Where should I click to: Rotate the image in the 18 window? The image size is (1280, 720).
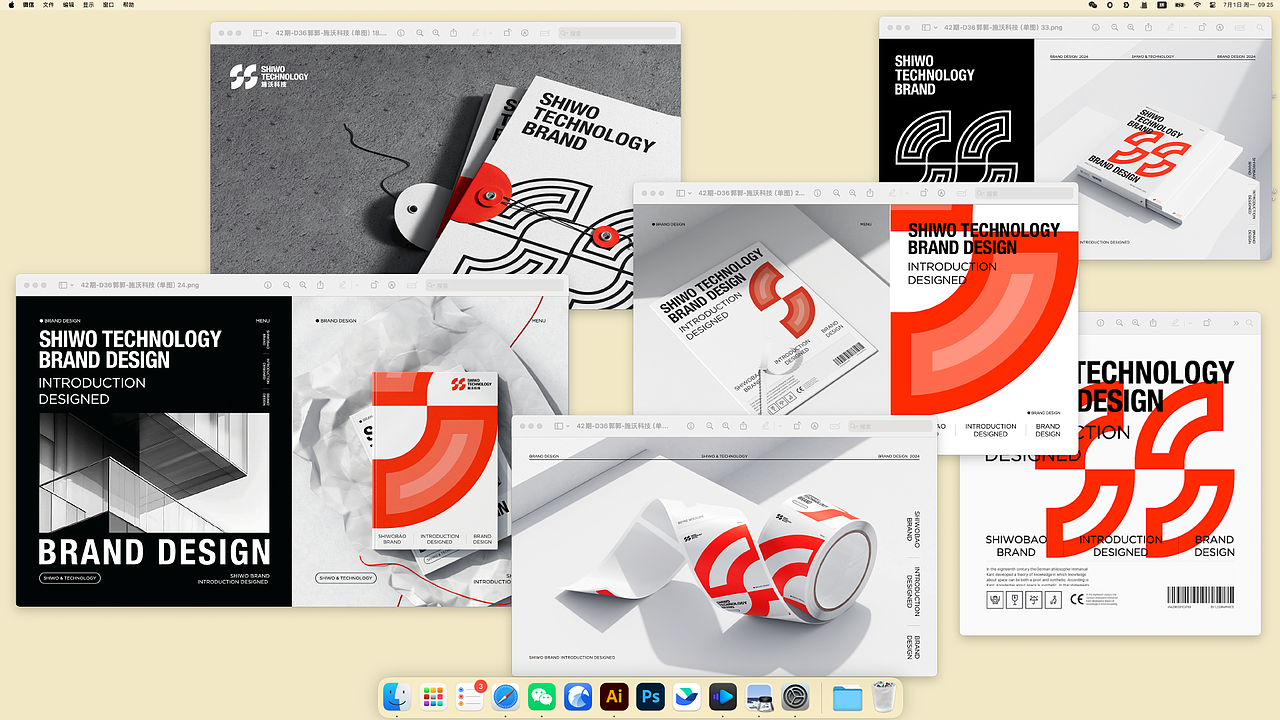tap(507, 33)
